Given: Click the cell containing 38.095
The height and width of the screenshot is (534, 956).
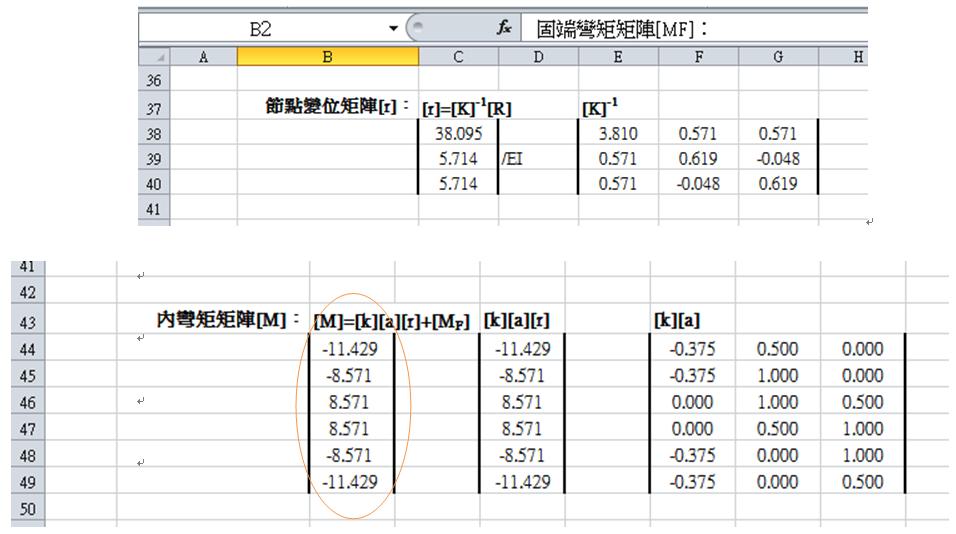Looking at the screenshot, I should 458,133.
